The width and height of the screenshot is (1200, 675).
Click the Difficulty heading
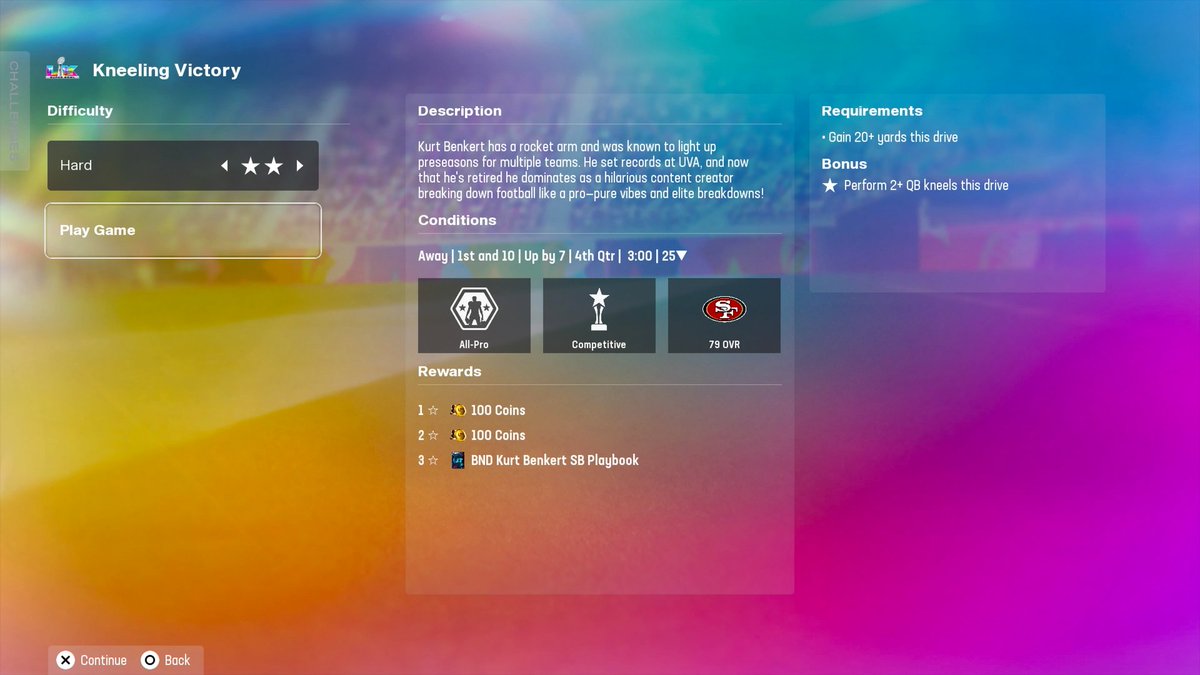coord(80,111)
